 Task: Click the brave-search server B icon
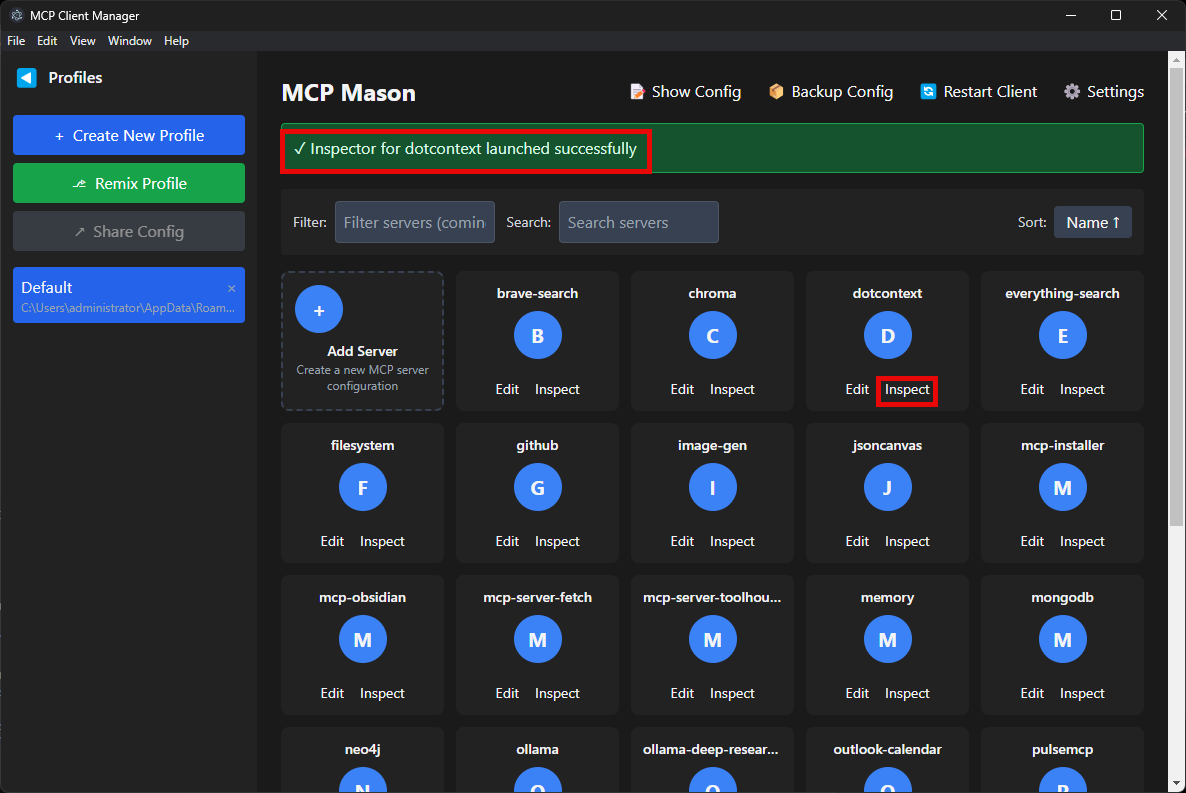pyautogui.click(x=537, y=335)
